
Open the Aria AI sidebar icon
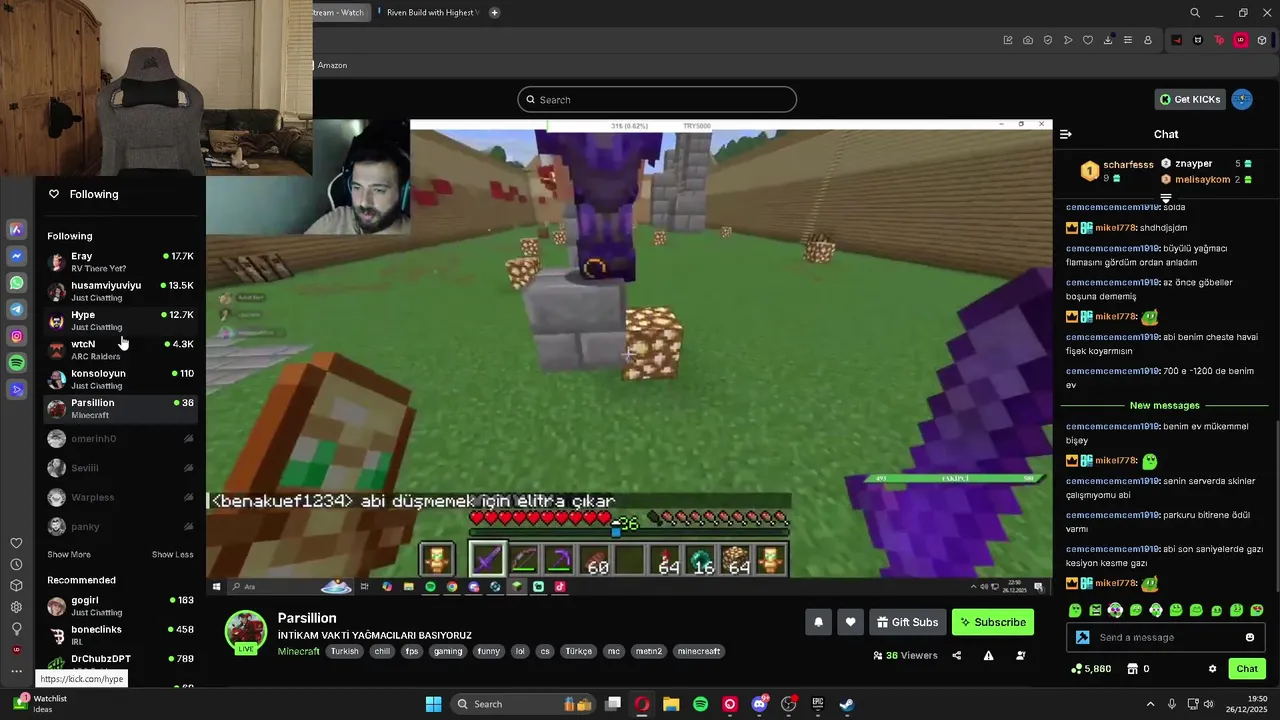pyautogui.click(x=17, y=229)
